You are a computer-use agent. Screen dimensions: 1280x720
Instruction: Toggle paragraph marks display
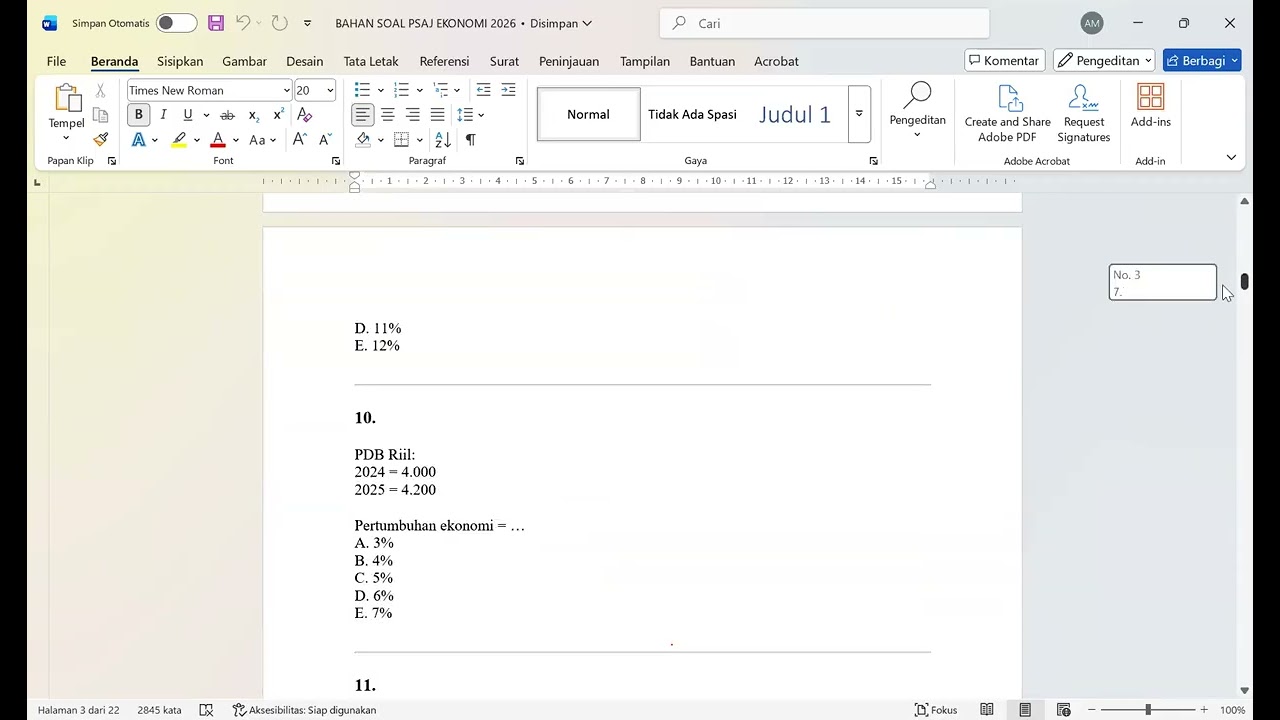tap(470, 140)
